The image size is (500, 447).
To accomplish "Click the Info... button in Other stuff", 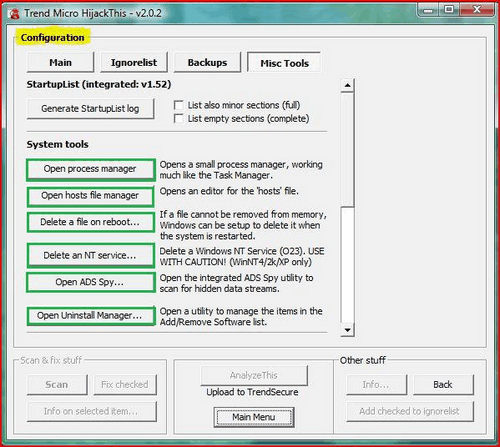I will coord(376,385).
